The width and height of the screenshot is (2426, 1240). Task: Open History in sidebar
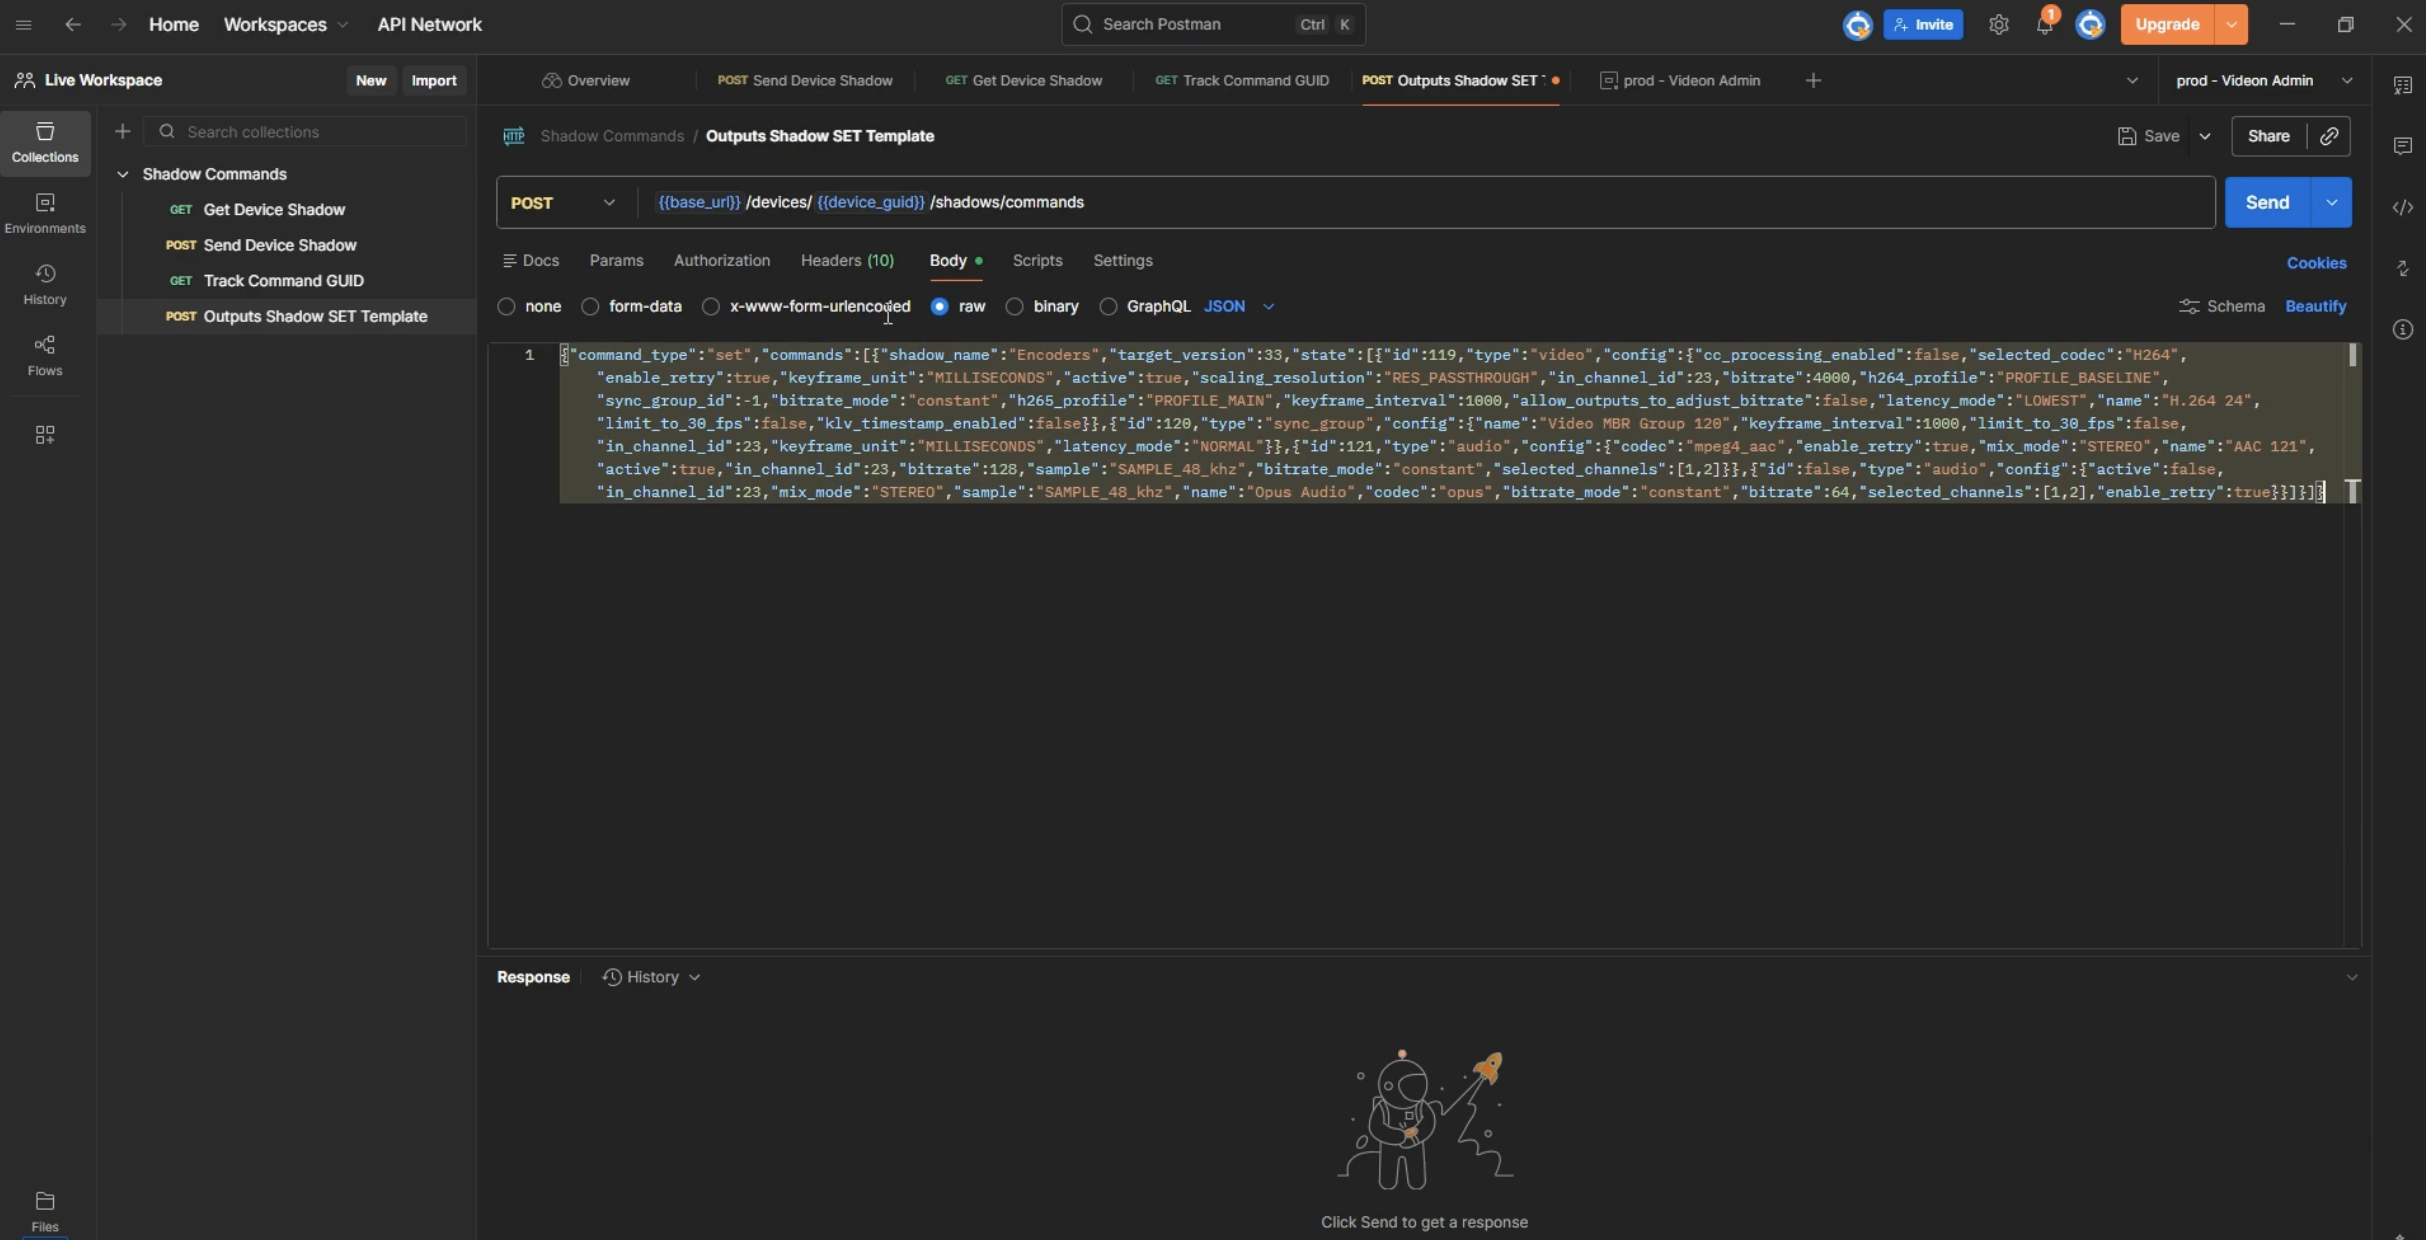pyautogui.click(x=45, y=284)
